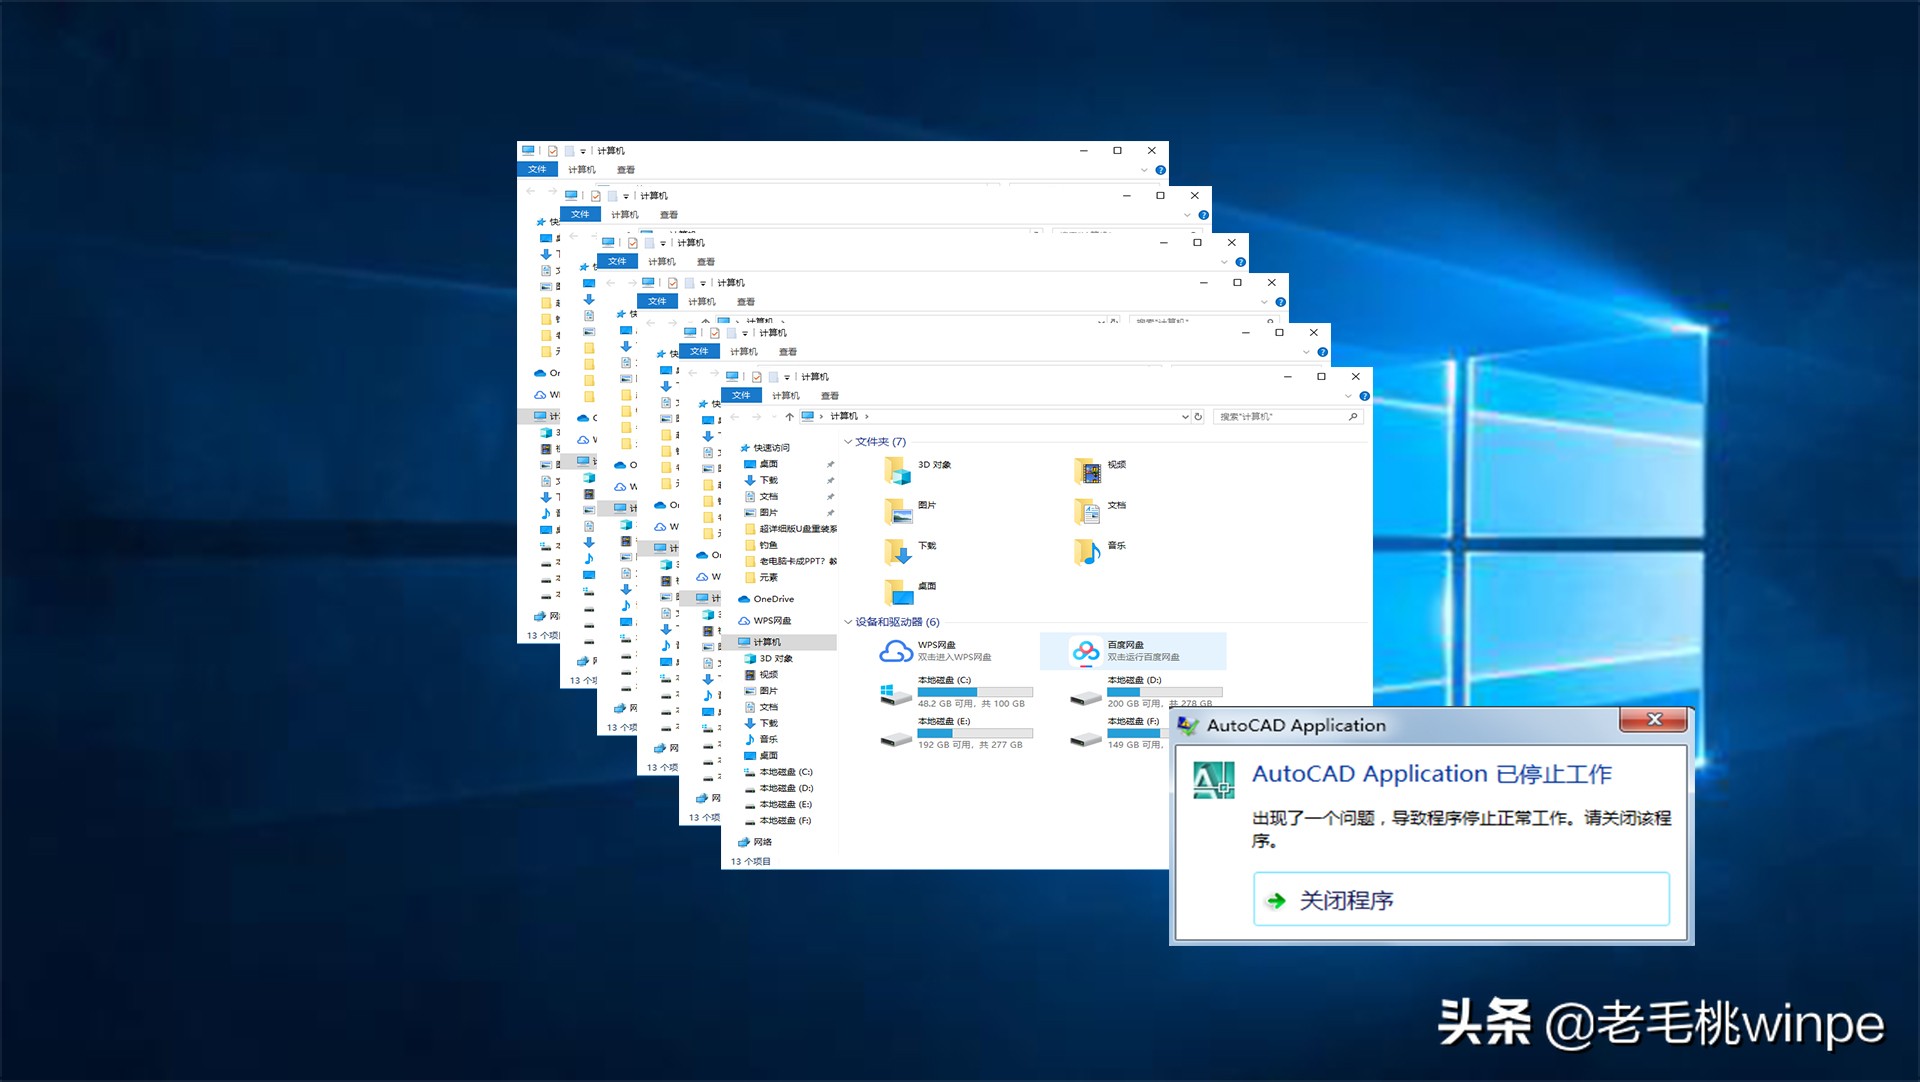
Task: Open the 文件 menu
Action: pyautogui.click(x=742, y=395)
